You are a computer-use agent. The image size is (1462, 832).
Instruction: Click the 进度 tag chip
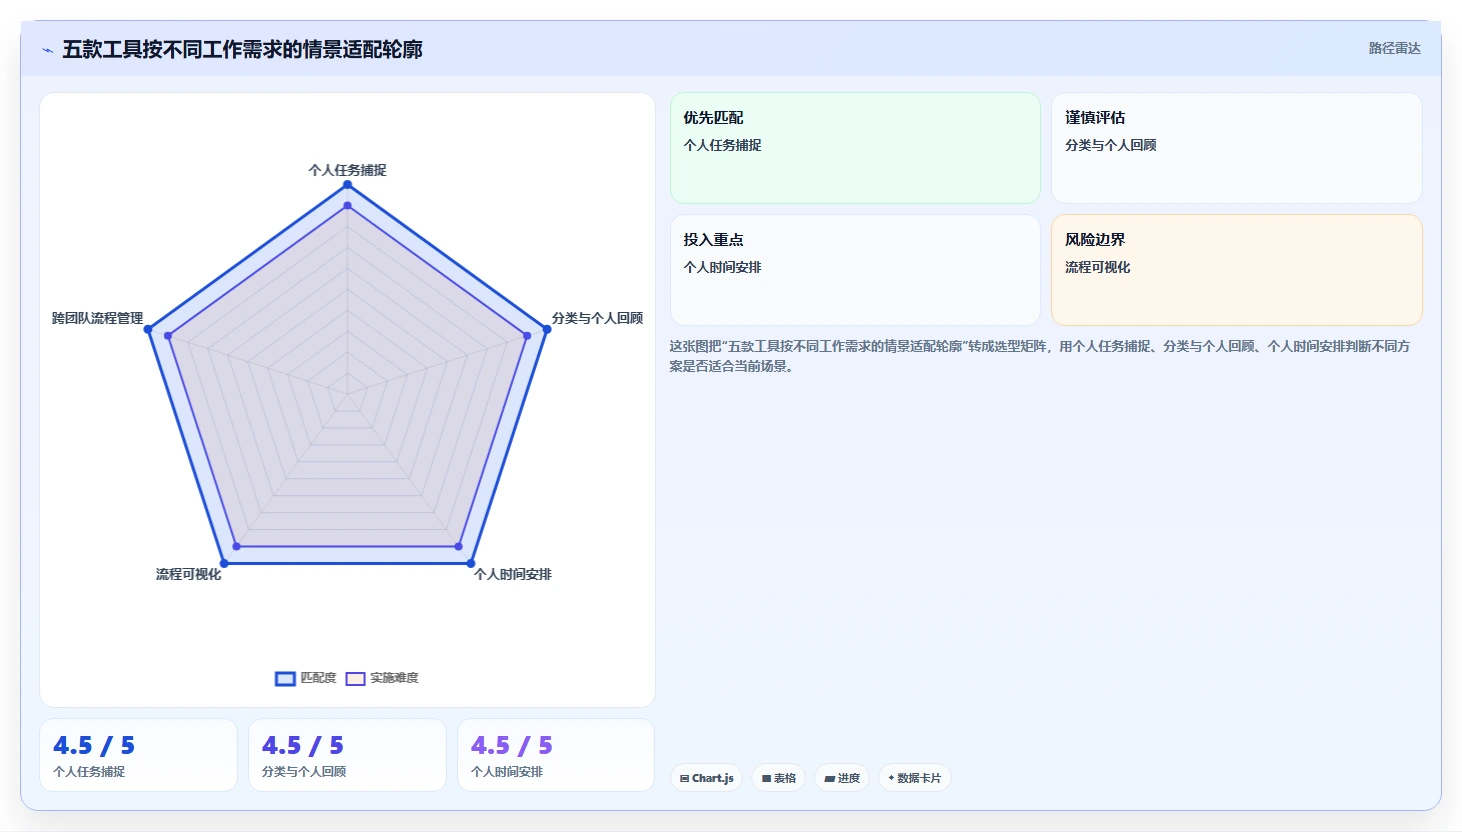click(x=842, y=778)
